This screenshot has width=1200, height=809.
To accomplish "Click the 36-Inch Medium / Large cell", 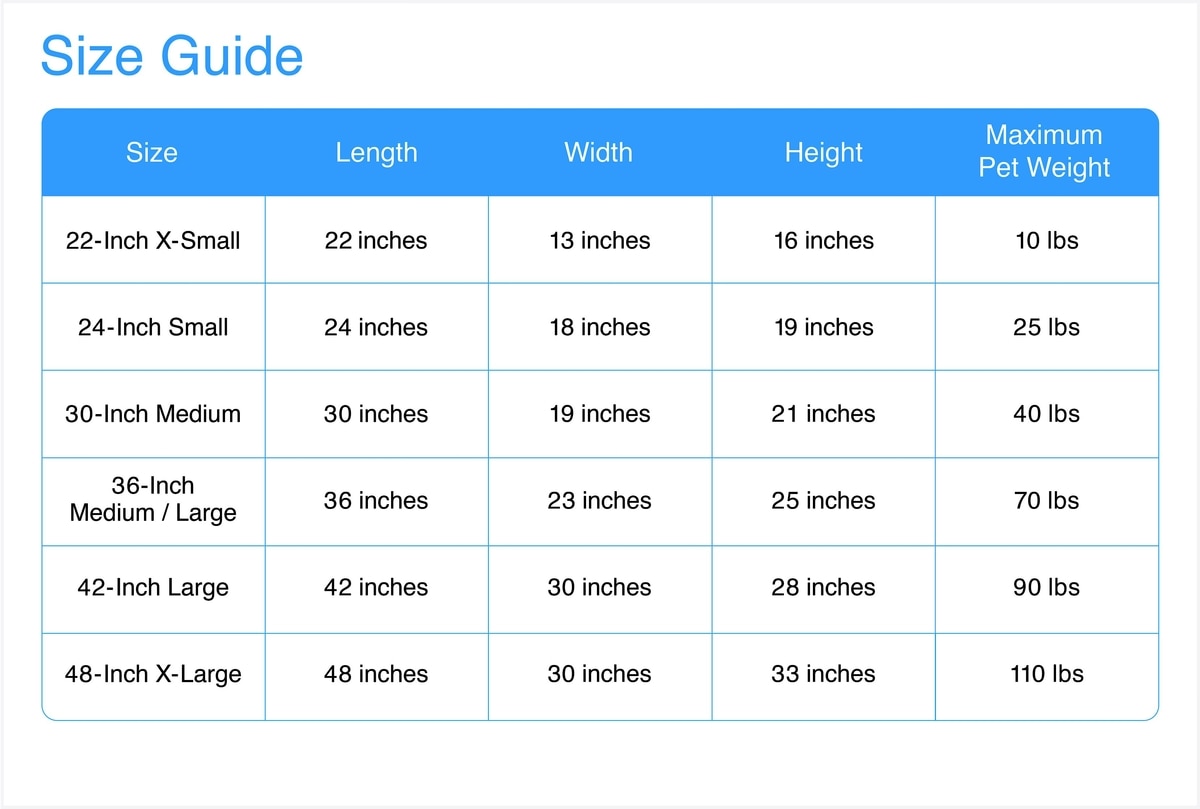I will [153, 500].
